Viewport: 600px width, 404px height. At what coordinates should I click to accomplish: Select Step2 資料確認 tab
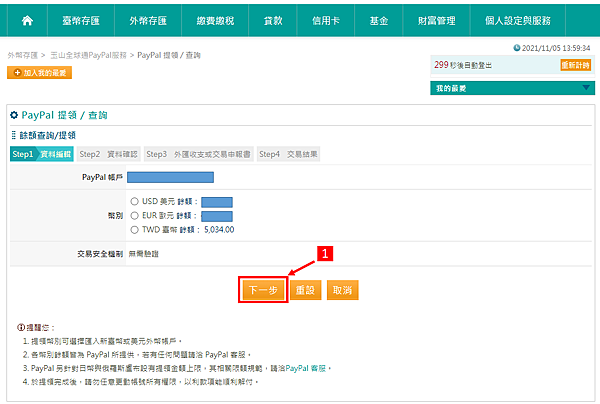tap(109, 154)
